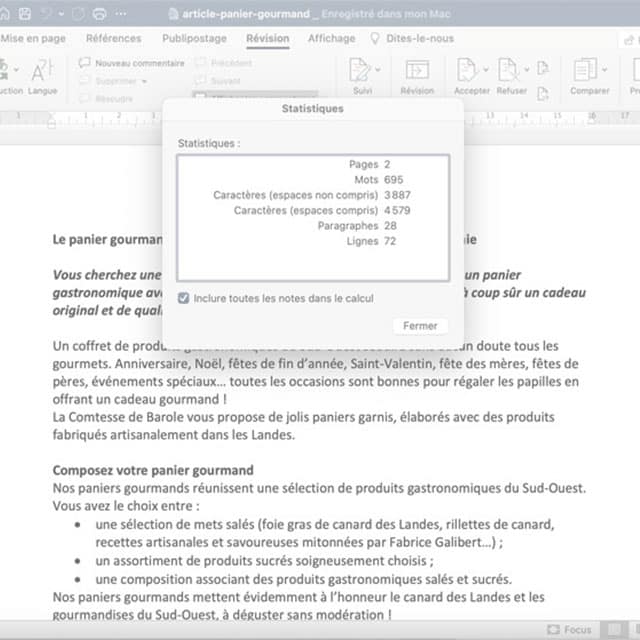The height and width of the screenshot is (640, 640).
Task: Select the Révision tab
Action: [268, 38]
